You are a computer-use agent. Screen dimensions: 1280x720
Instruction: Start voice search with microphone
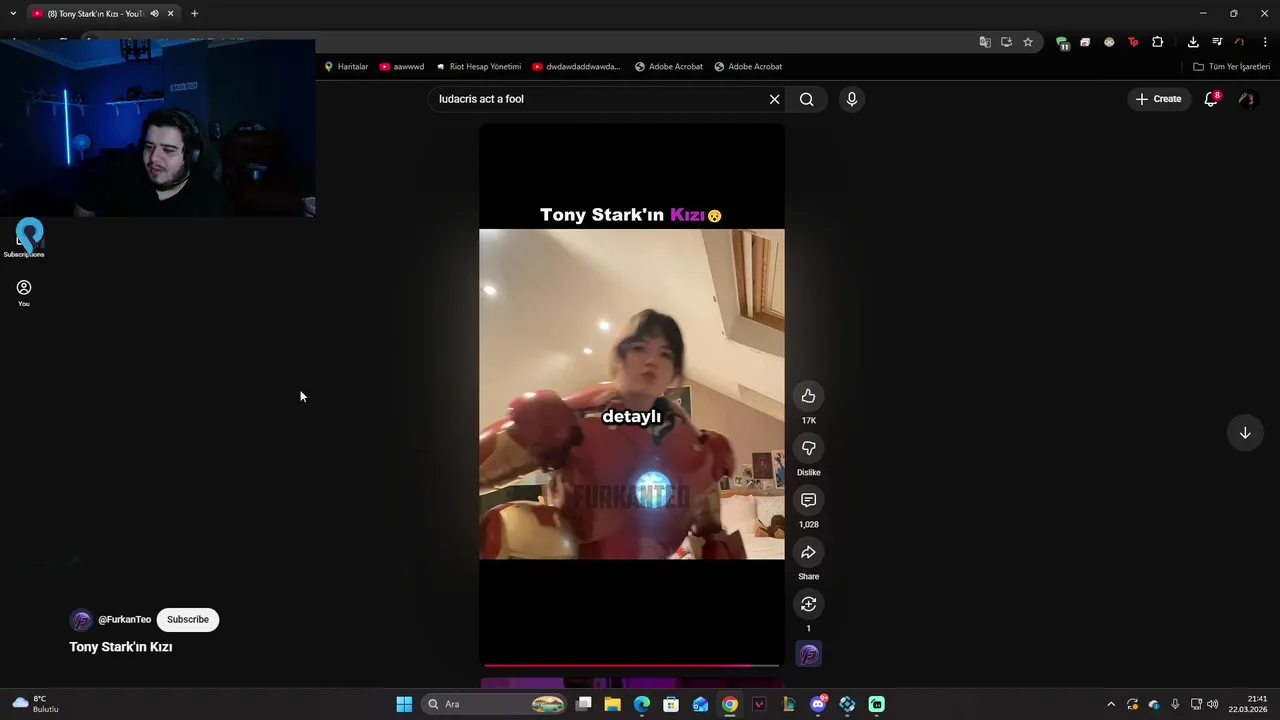click(x=852, y=99)
